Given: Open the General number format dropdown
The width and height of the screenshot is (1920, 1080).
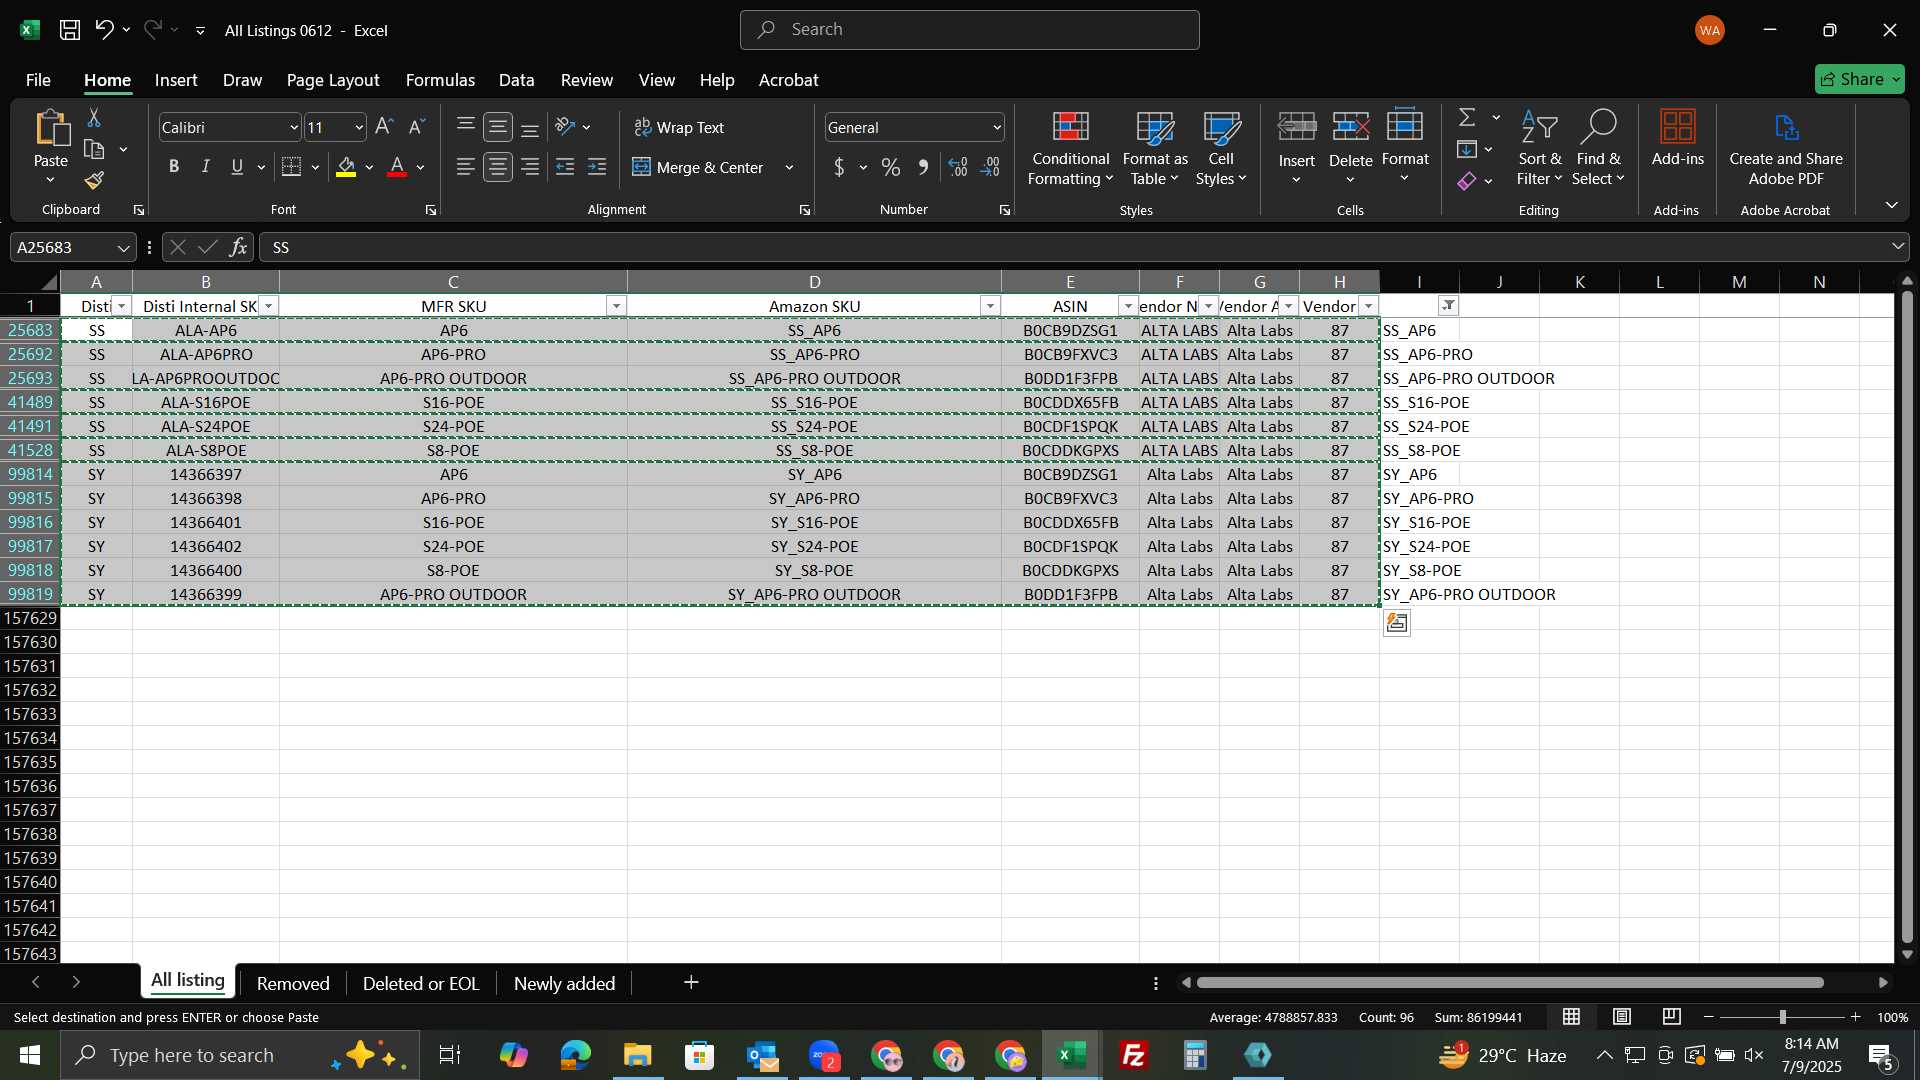Looking at the screenshot, I should (997, 127).
